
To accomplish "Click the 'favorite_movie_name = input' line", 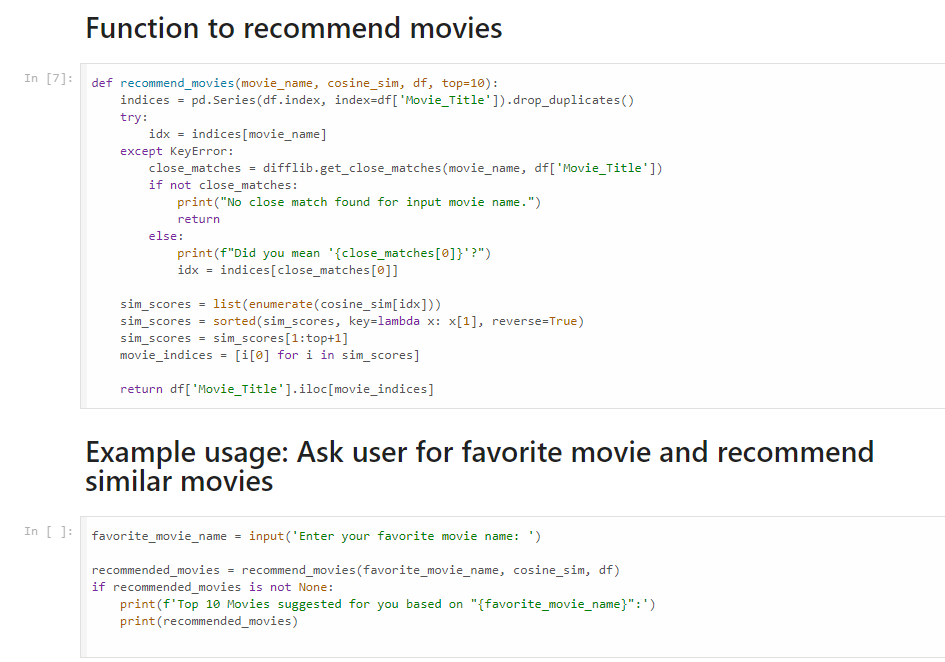I will (316, 536).
